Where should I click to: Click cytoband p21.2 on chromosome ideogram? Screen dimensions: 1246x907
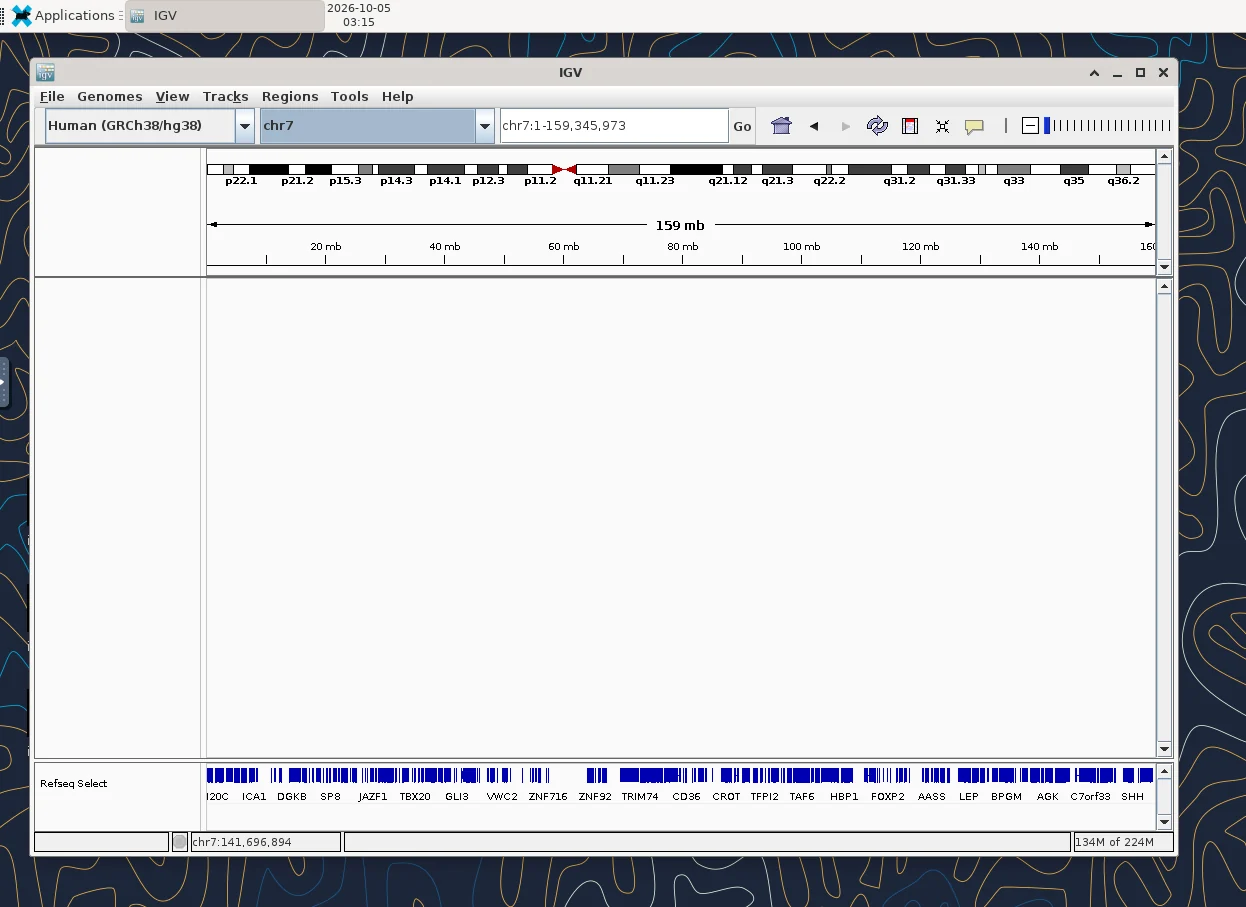[x=297, y=181]
